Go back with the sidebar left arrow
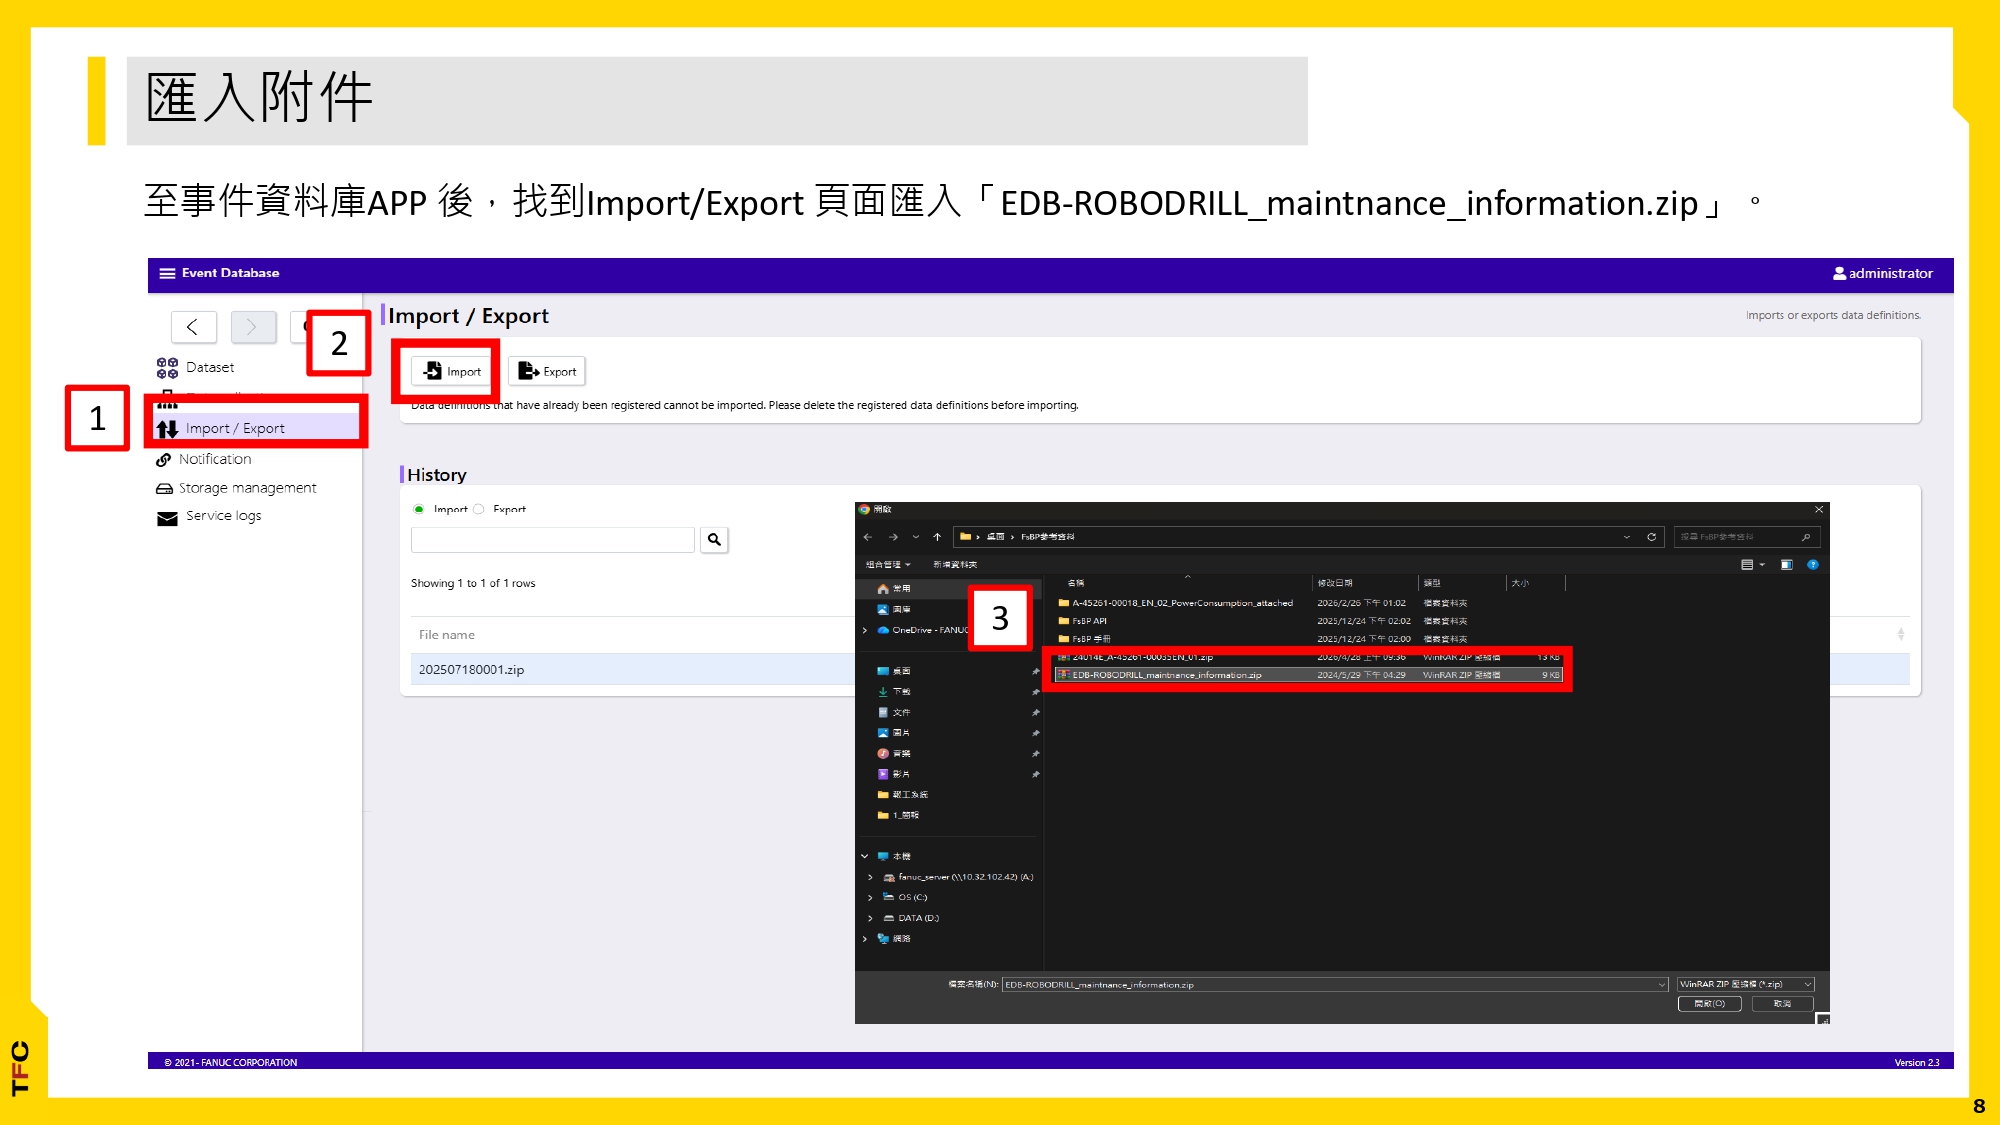The height and width of the screenshot is (1125, 2000). click(193, 327)
